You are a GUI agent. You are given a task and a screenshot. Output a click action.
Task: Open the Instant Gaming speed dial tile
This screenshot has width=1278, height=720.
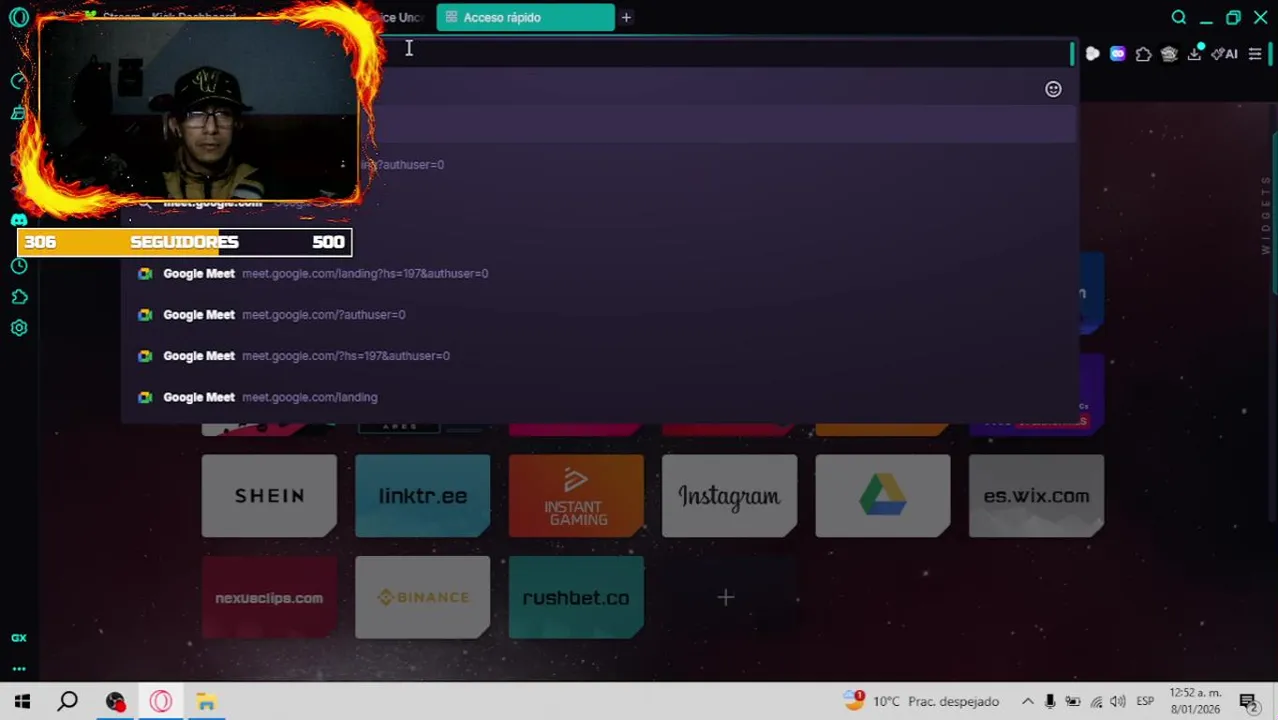[576, 496]
